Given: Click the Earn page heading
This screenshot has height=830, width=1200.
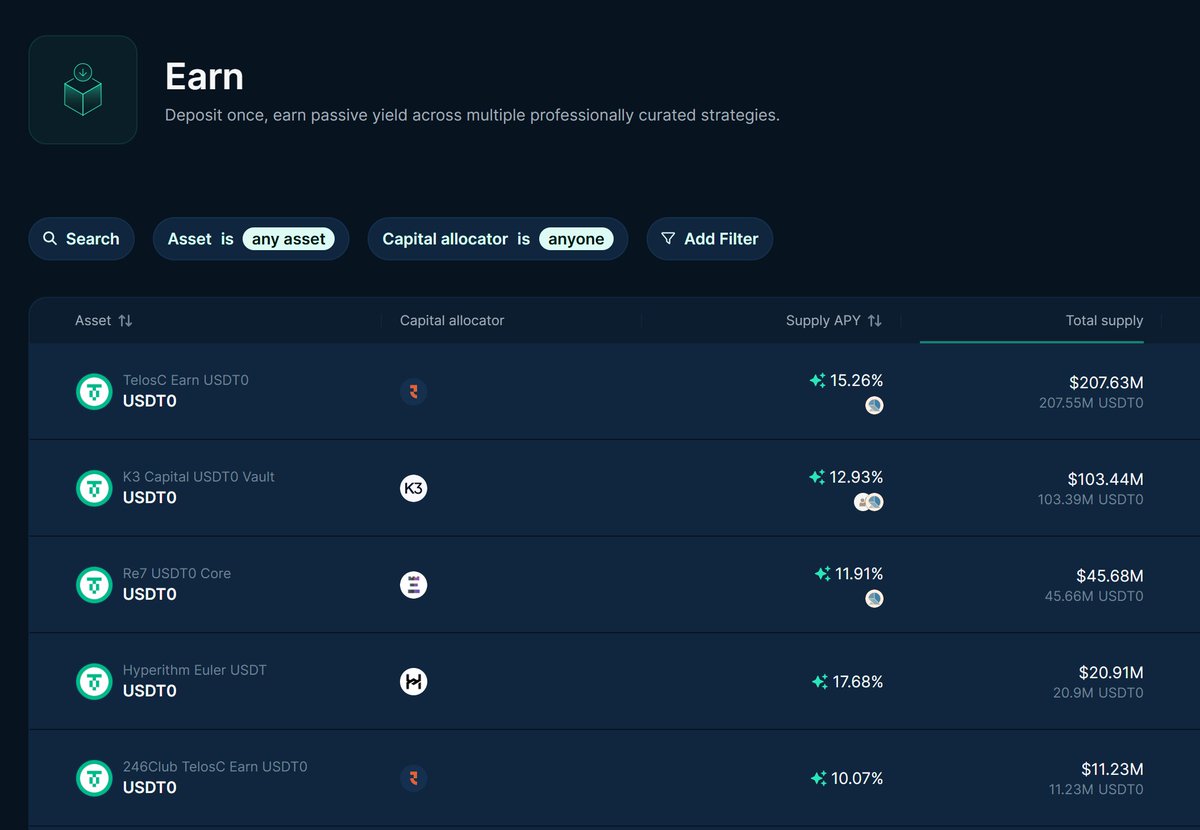Looking at the screenshot, I should coord(204,77).
